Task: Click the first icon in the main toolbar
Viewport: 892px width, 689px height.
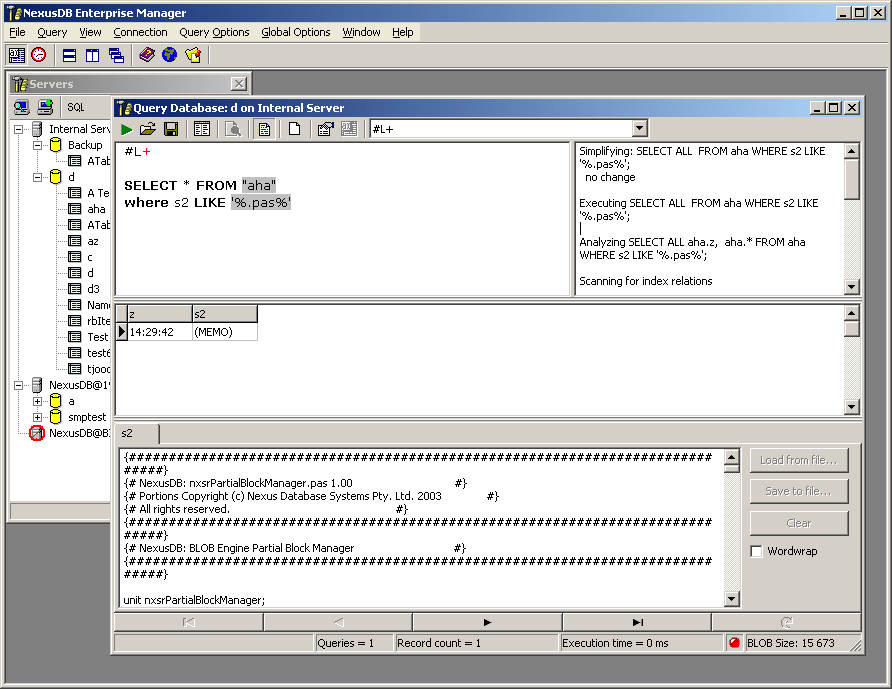Action: 16,55
